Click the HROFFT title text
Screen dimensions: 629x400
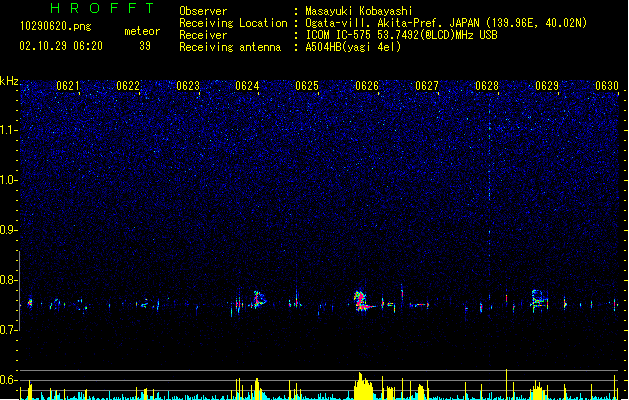point(102,8)
